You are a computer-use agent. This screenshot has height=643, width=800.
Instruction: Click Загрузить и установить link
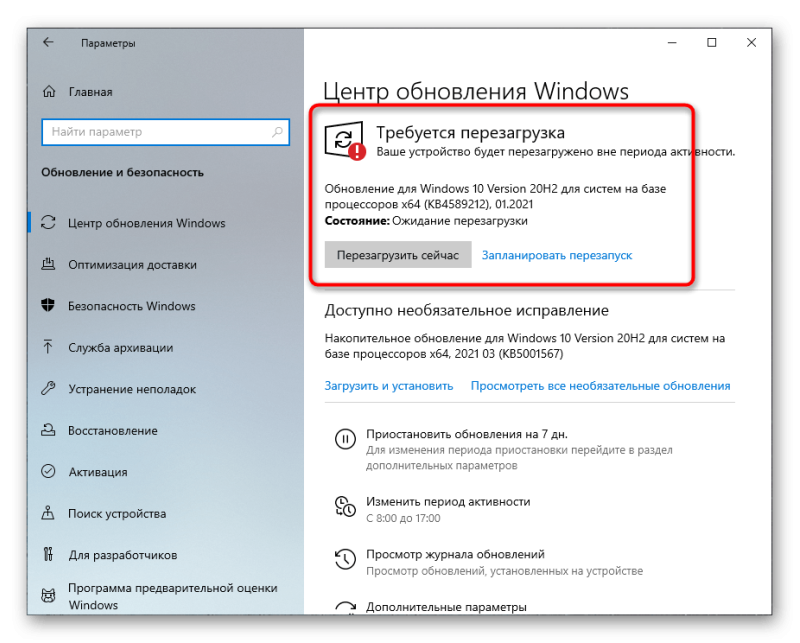(389, 386)
